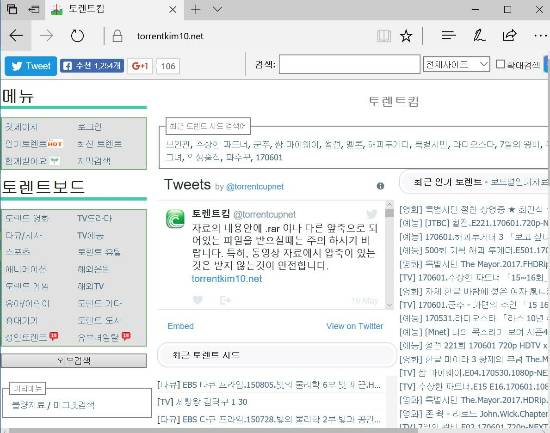
Task: Open [TV] seed entry ending 1 30
Action: pyautogui.click(x=202, y=402)
